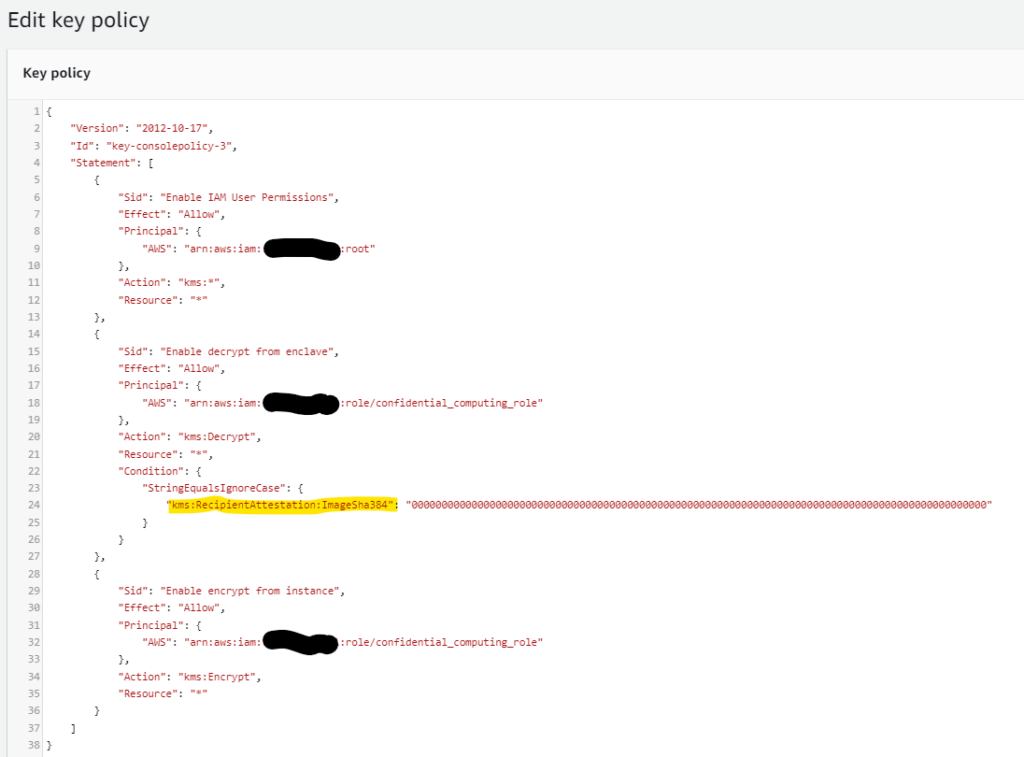
Task: Click the highlighted kms:RecipientAttestation:ImageSha384 key
Action: click(x=283, y=505)
